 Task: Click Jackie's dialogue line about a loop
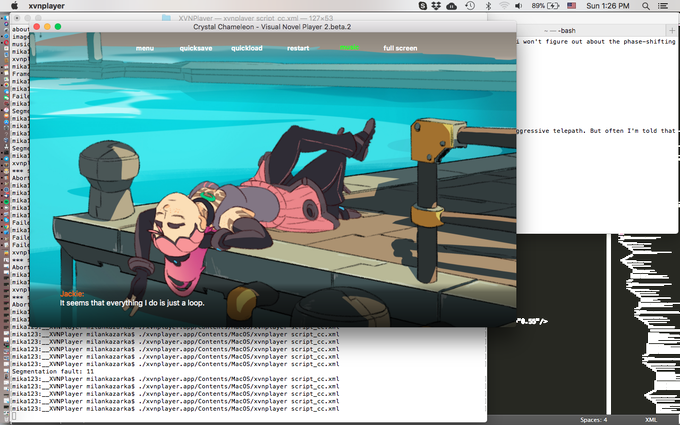pyautogui.click(x=132, y=303)
